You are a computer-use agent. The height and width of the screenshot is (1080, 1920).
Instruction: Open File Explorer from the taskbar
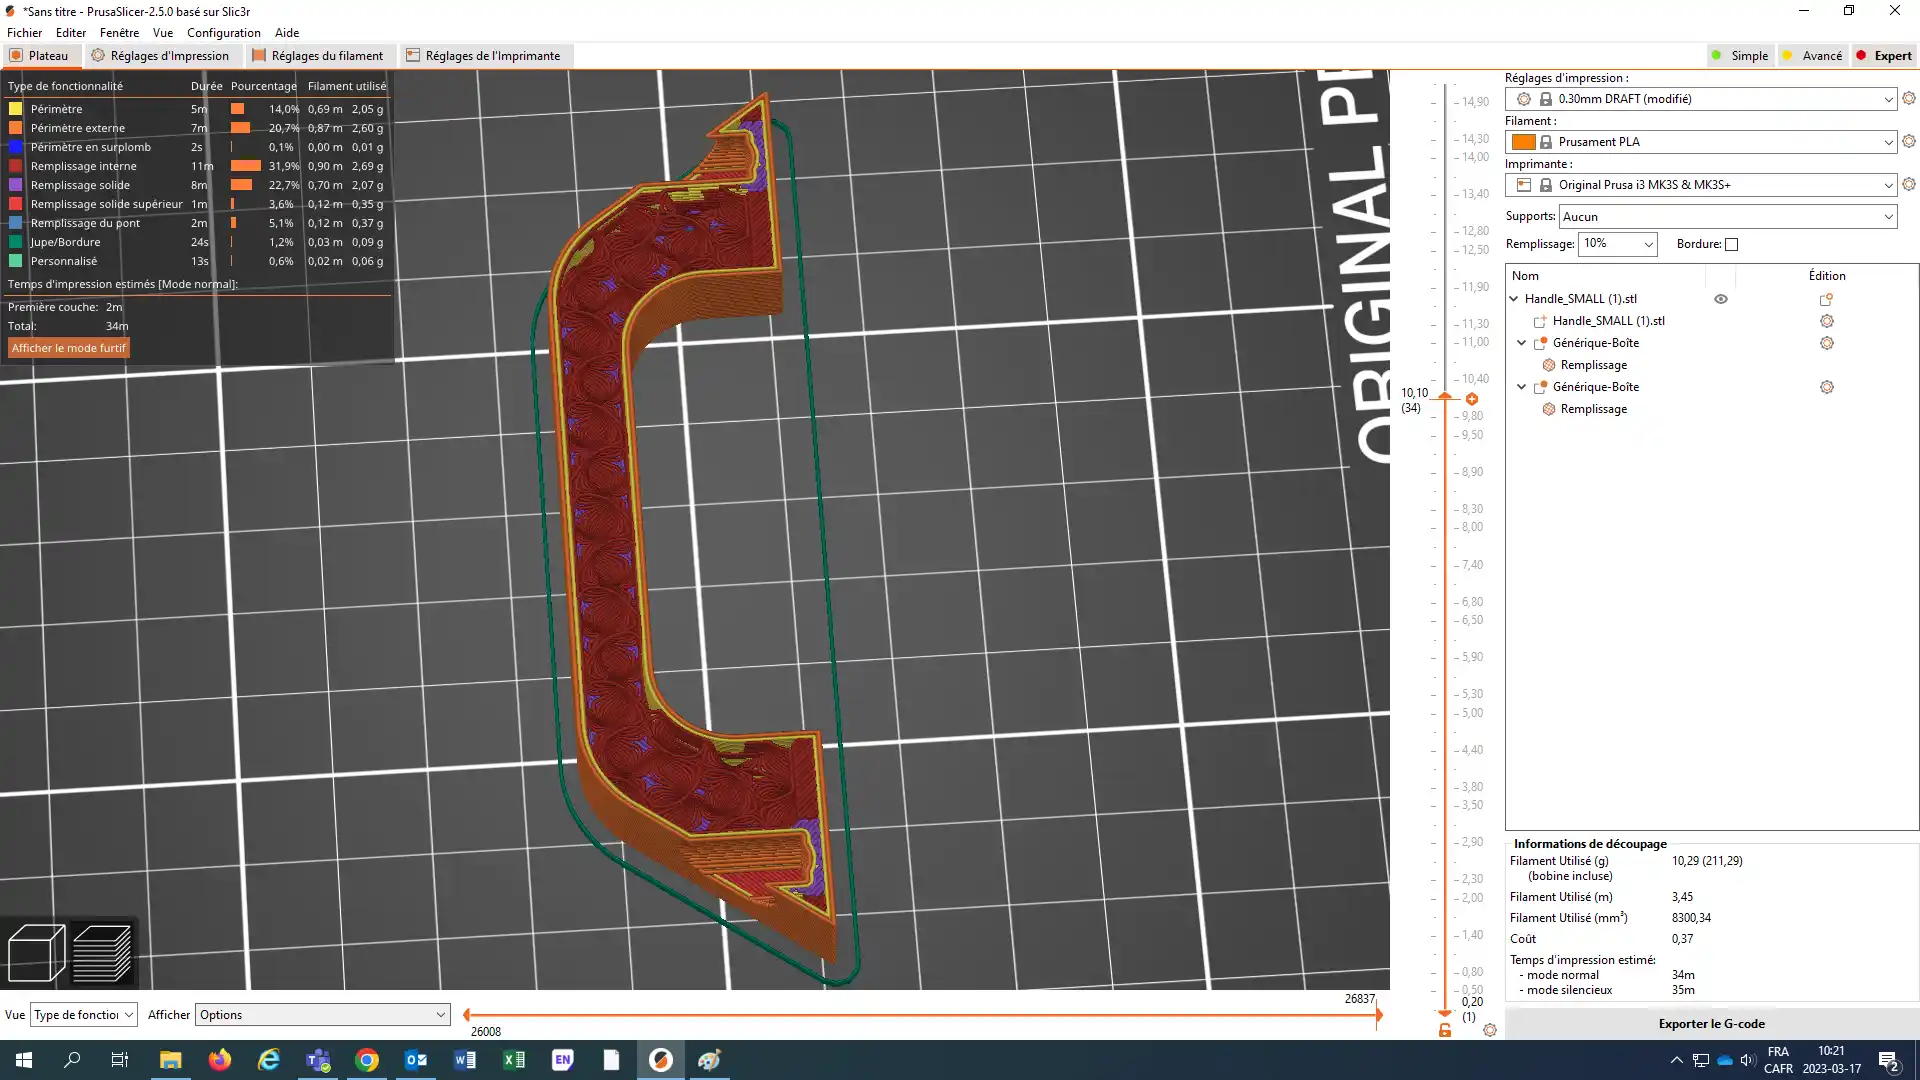pyautogui.click(x=171, y=1060)
